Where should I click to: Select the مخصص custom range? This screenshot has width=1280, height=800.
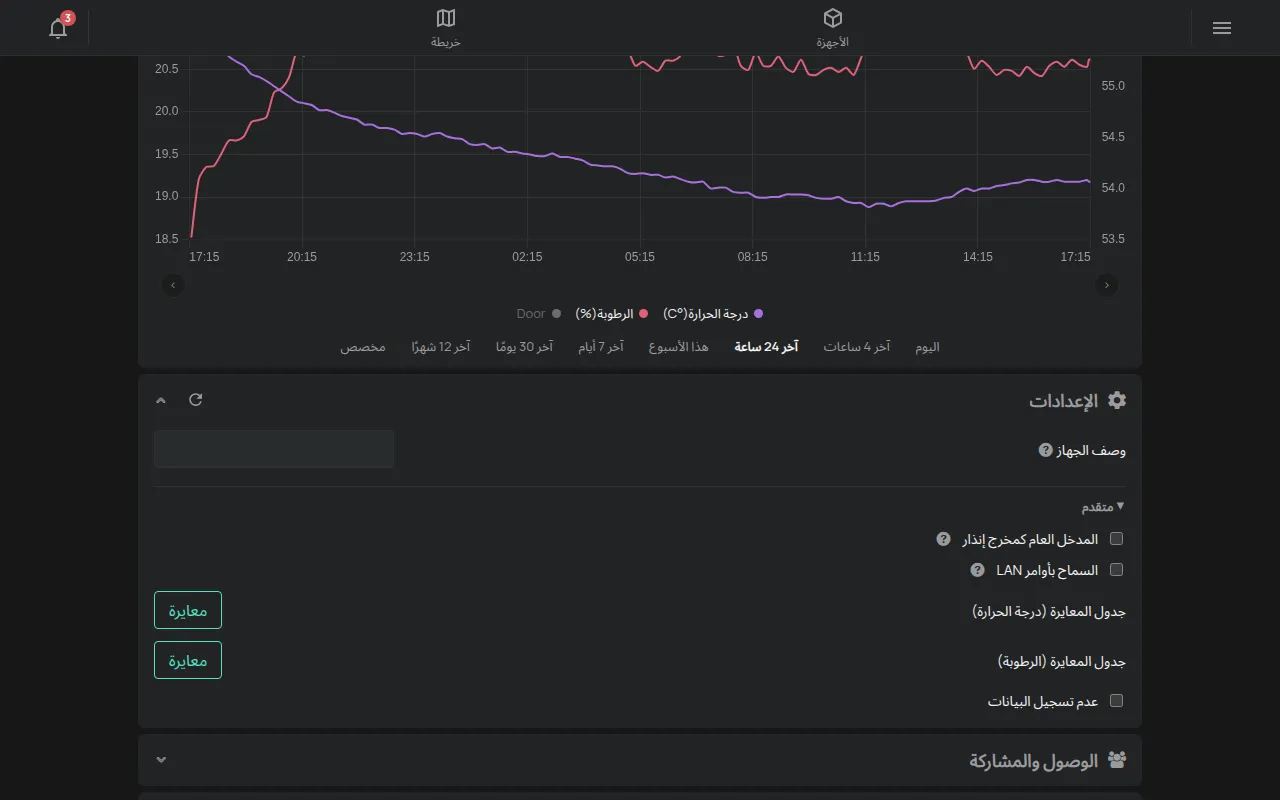pyautogui.click(x=363, y=347)
